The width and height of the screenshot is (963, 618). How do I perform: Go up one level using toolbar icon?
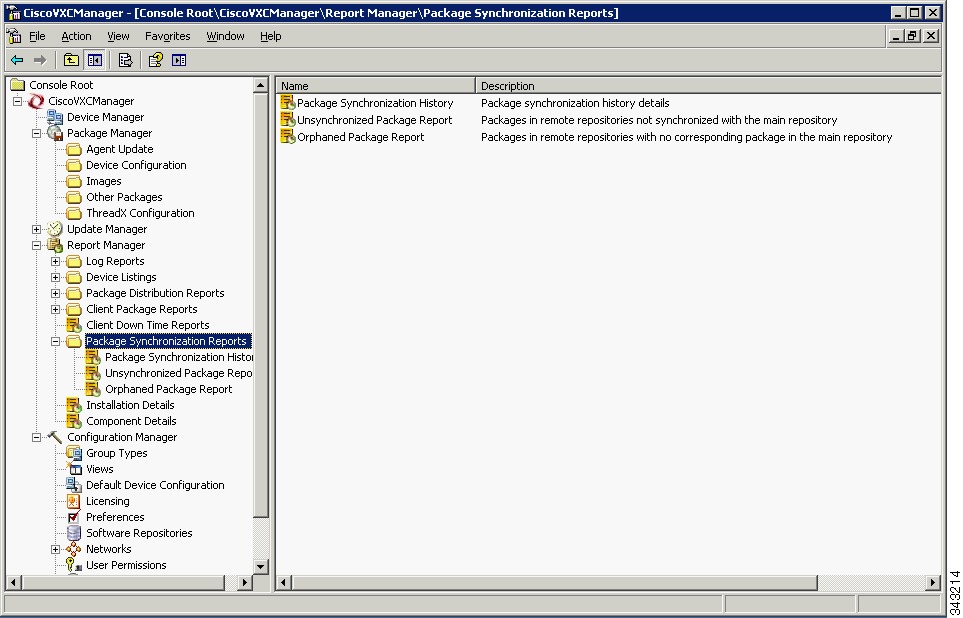(x=71, y=60)
